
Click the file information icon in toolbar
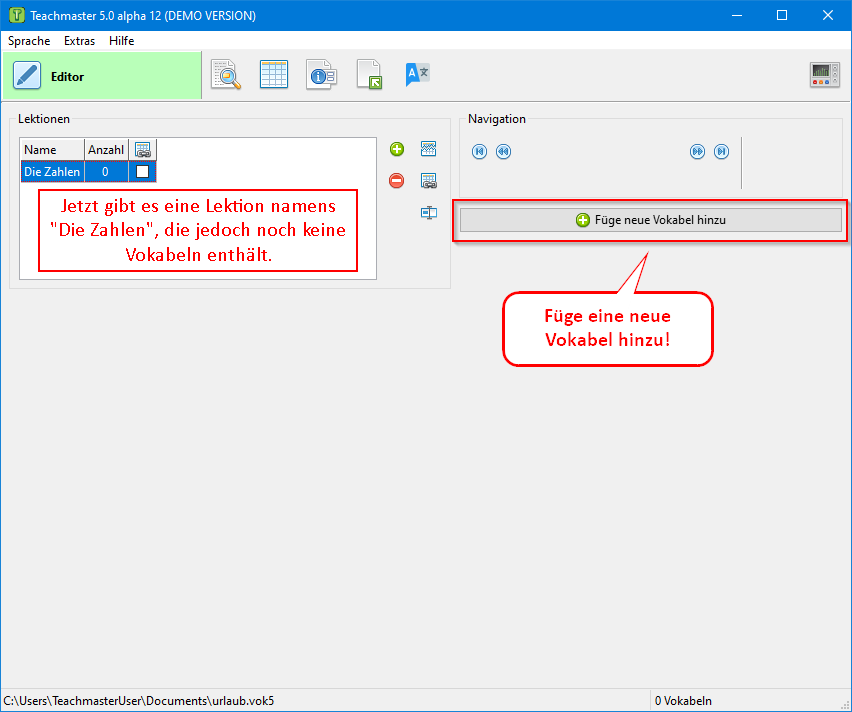pyautogui.click(x=321, y=75)
